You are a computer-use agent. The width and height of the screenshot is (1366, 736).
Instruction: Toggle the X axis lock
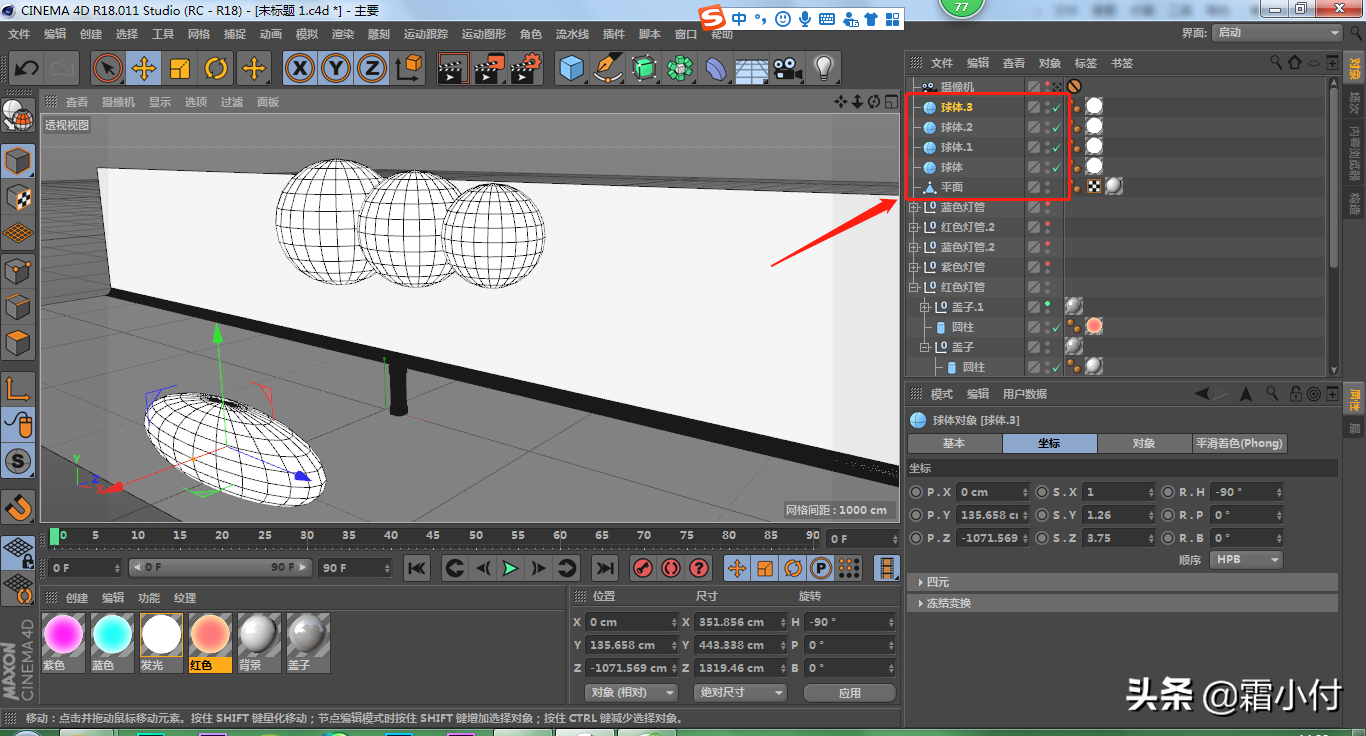tap(300, 69)
